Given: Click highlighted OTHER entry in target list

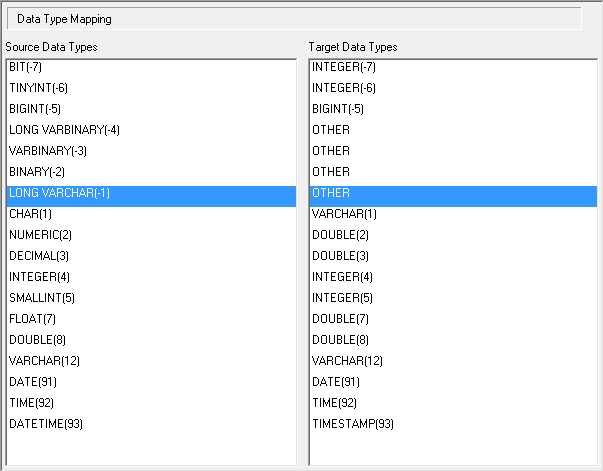Looking at the screenshot, I should coord(331,193).
